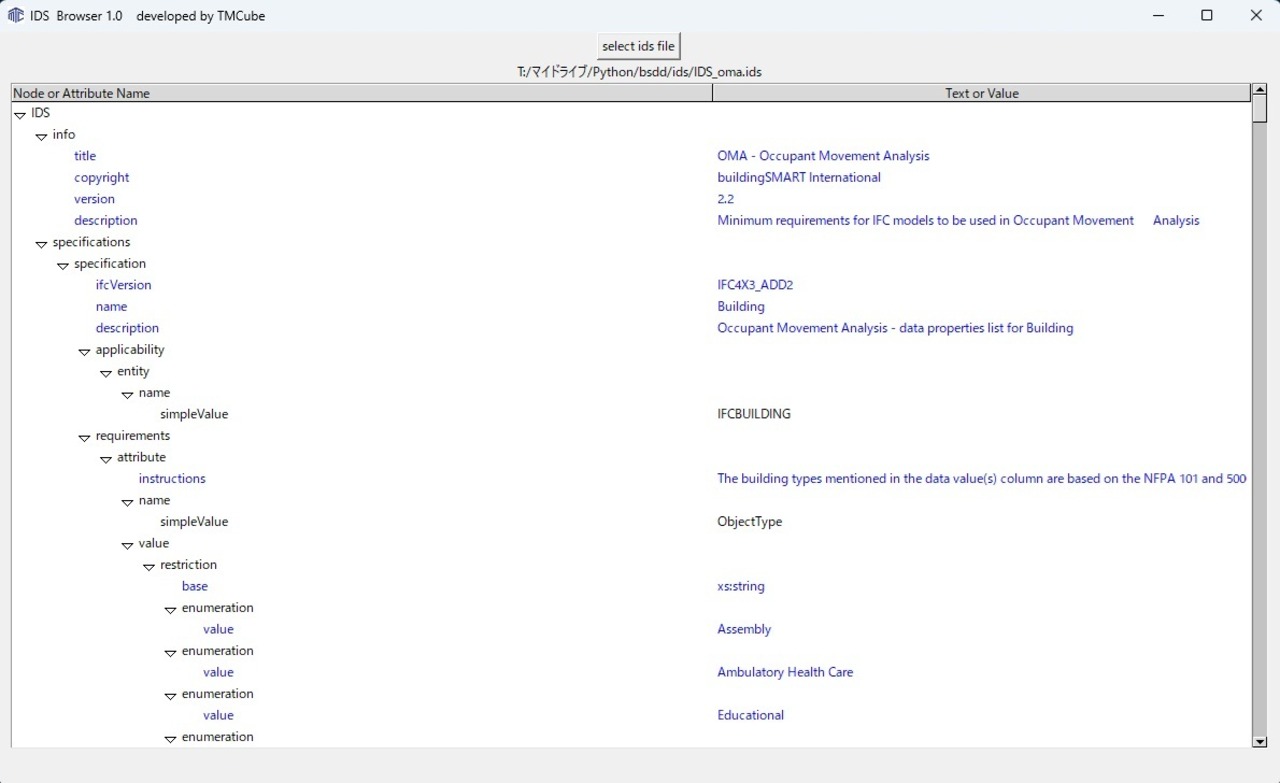Image resolution: width=1280 pixels, height=783 pixels.
Task: Click the Text or Value column header
Action: tap(981, 93)
